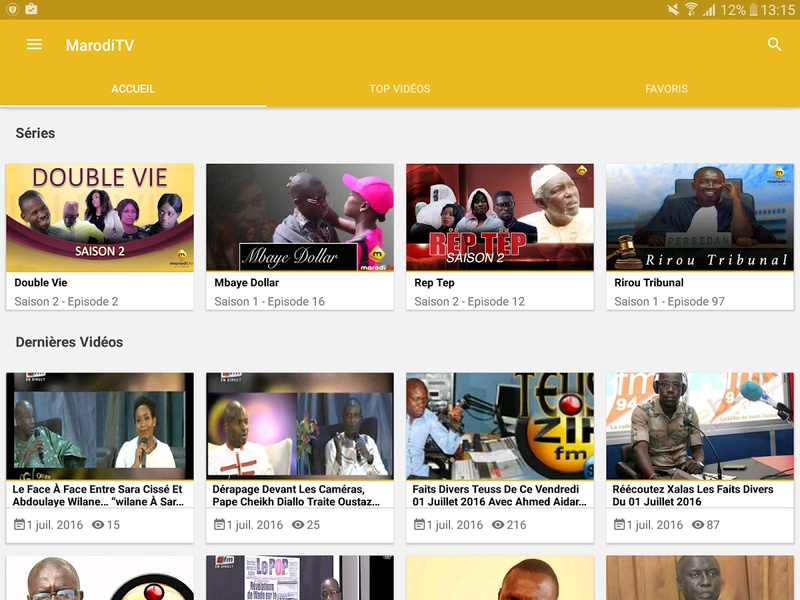This screenshot has height=600, width=800.
Task: Select 'Saison 1 - Episode 97' text
Action: pos(669,302)
